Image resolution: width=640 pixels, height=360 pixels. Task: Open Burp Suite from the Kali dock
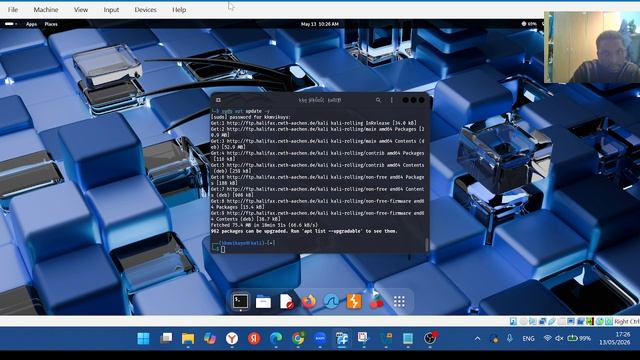(x=354, y=302)
